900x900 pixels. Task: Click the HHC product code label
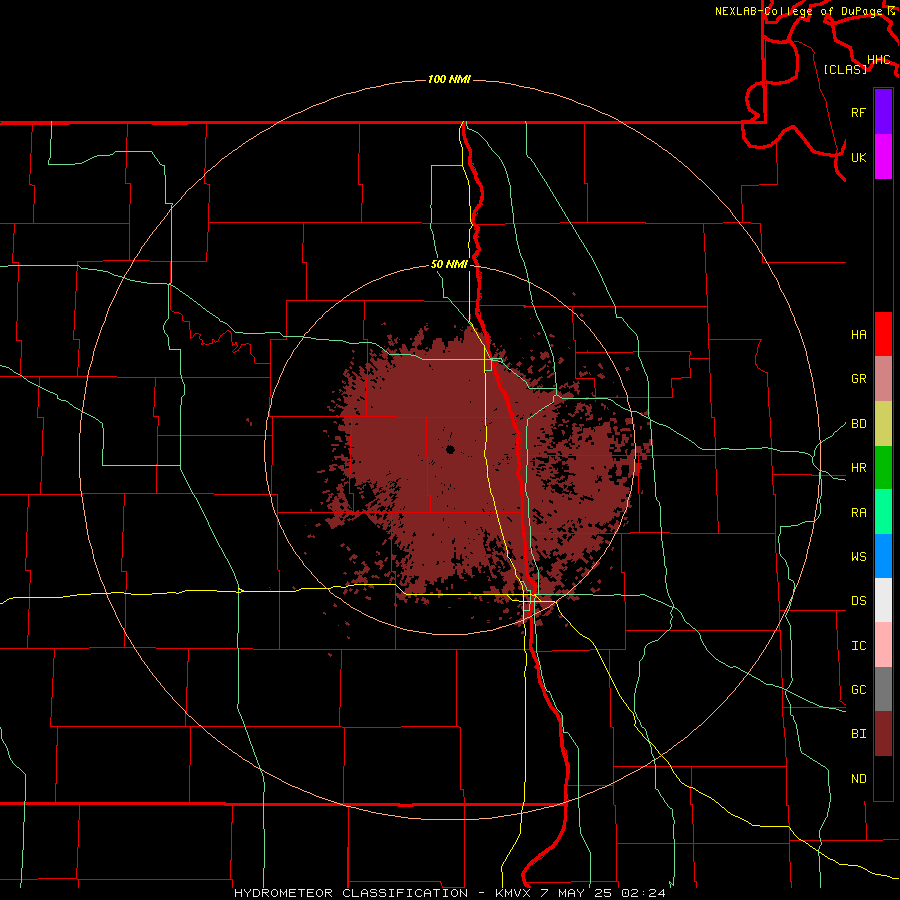879,60
